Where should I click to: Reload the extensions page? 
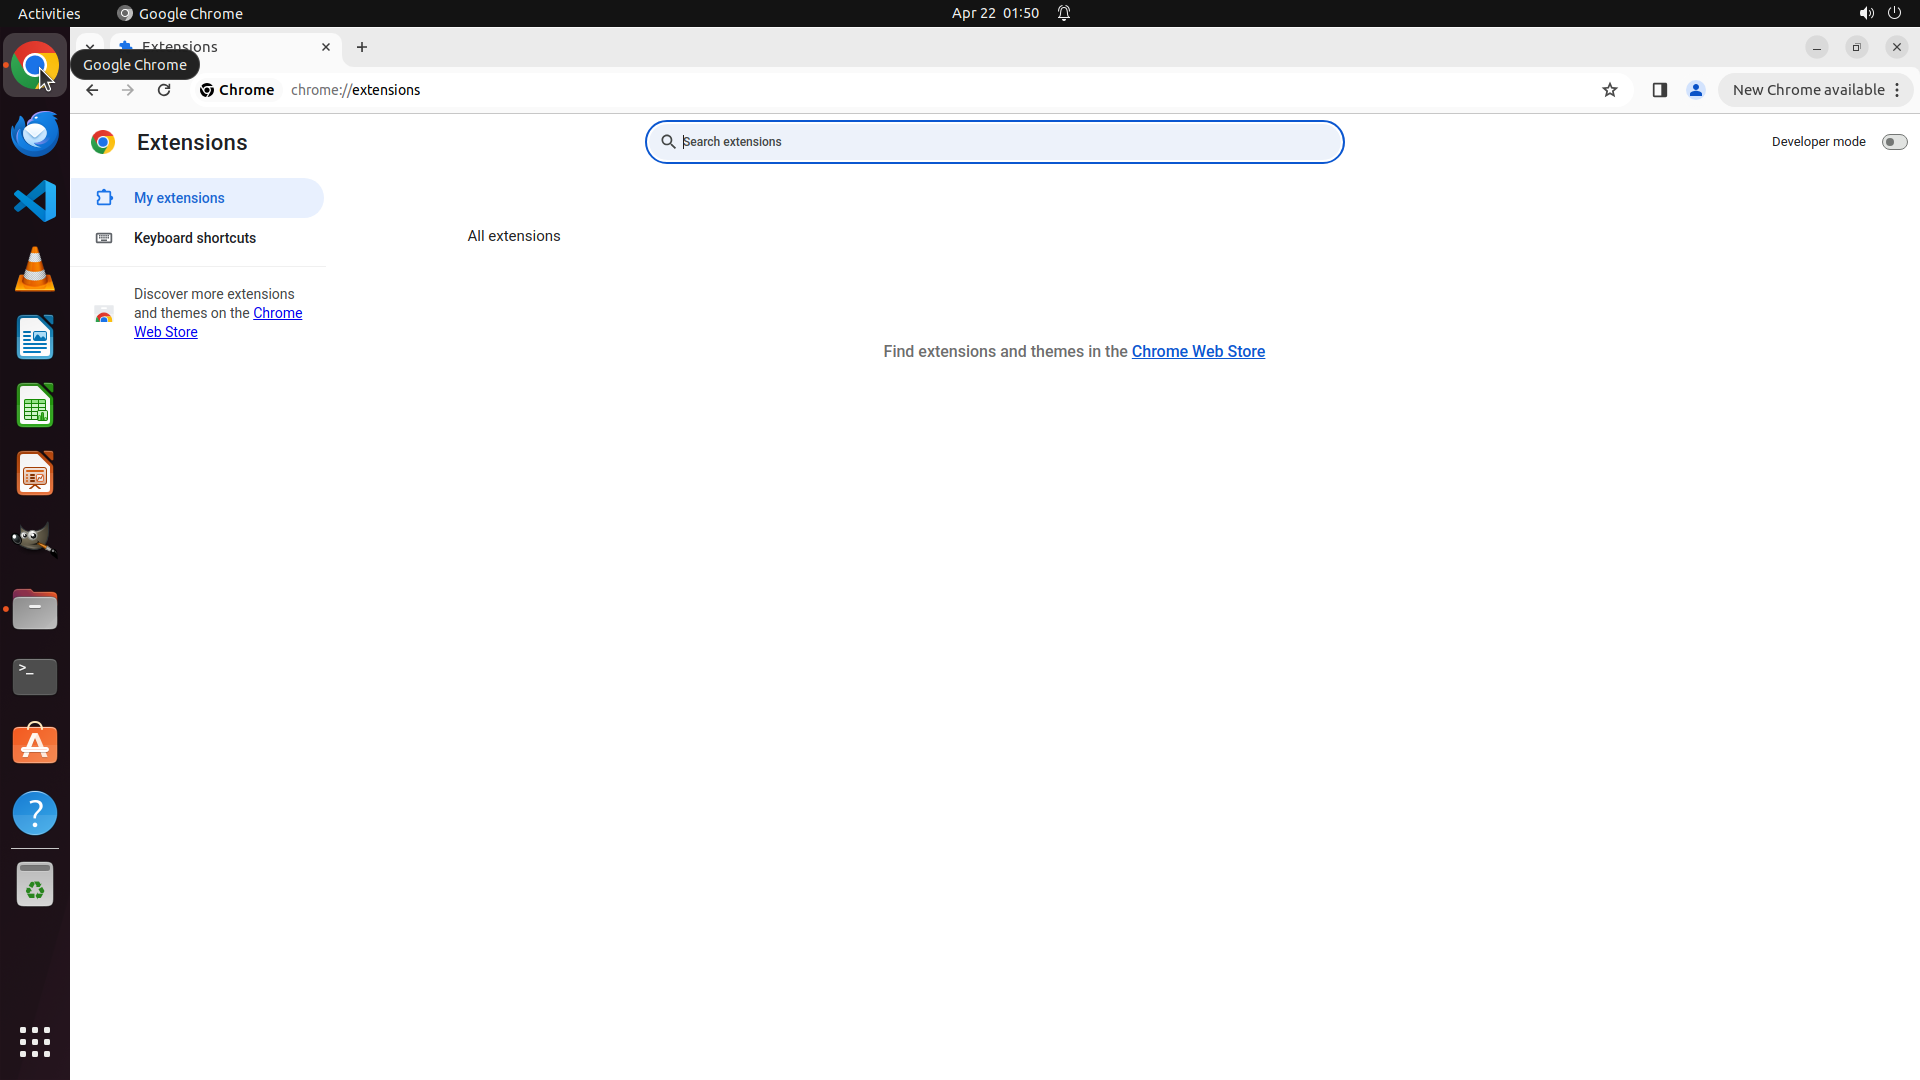click(164, 90)
